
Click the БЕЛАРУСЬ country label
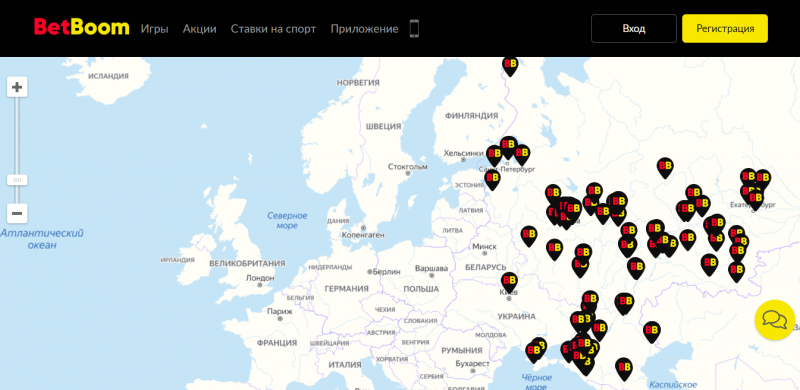pyautogui.click(x=486, y=267)
